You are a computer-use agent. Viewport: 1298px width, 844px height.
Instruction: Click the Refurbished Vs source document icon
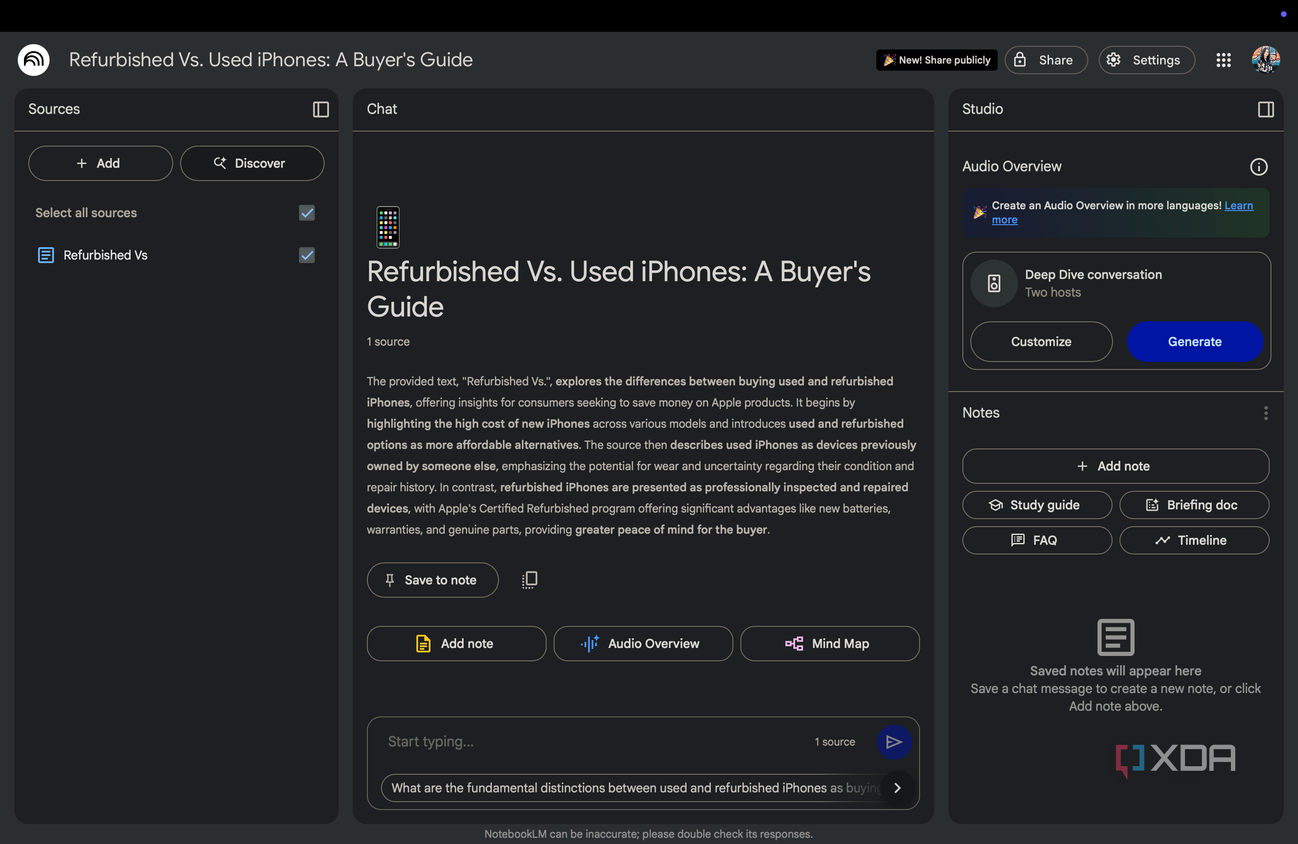46,255
